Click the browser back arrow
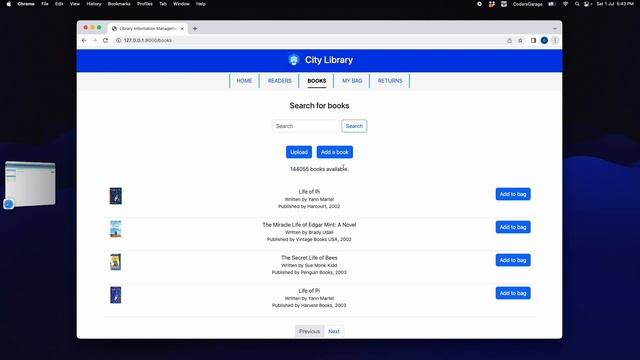The width and height of the screenshot is (640, 360). (x=84, y=40)
